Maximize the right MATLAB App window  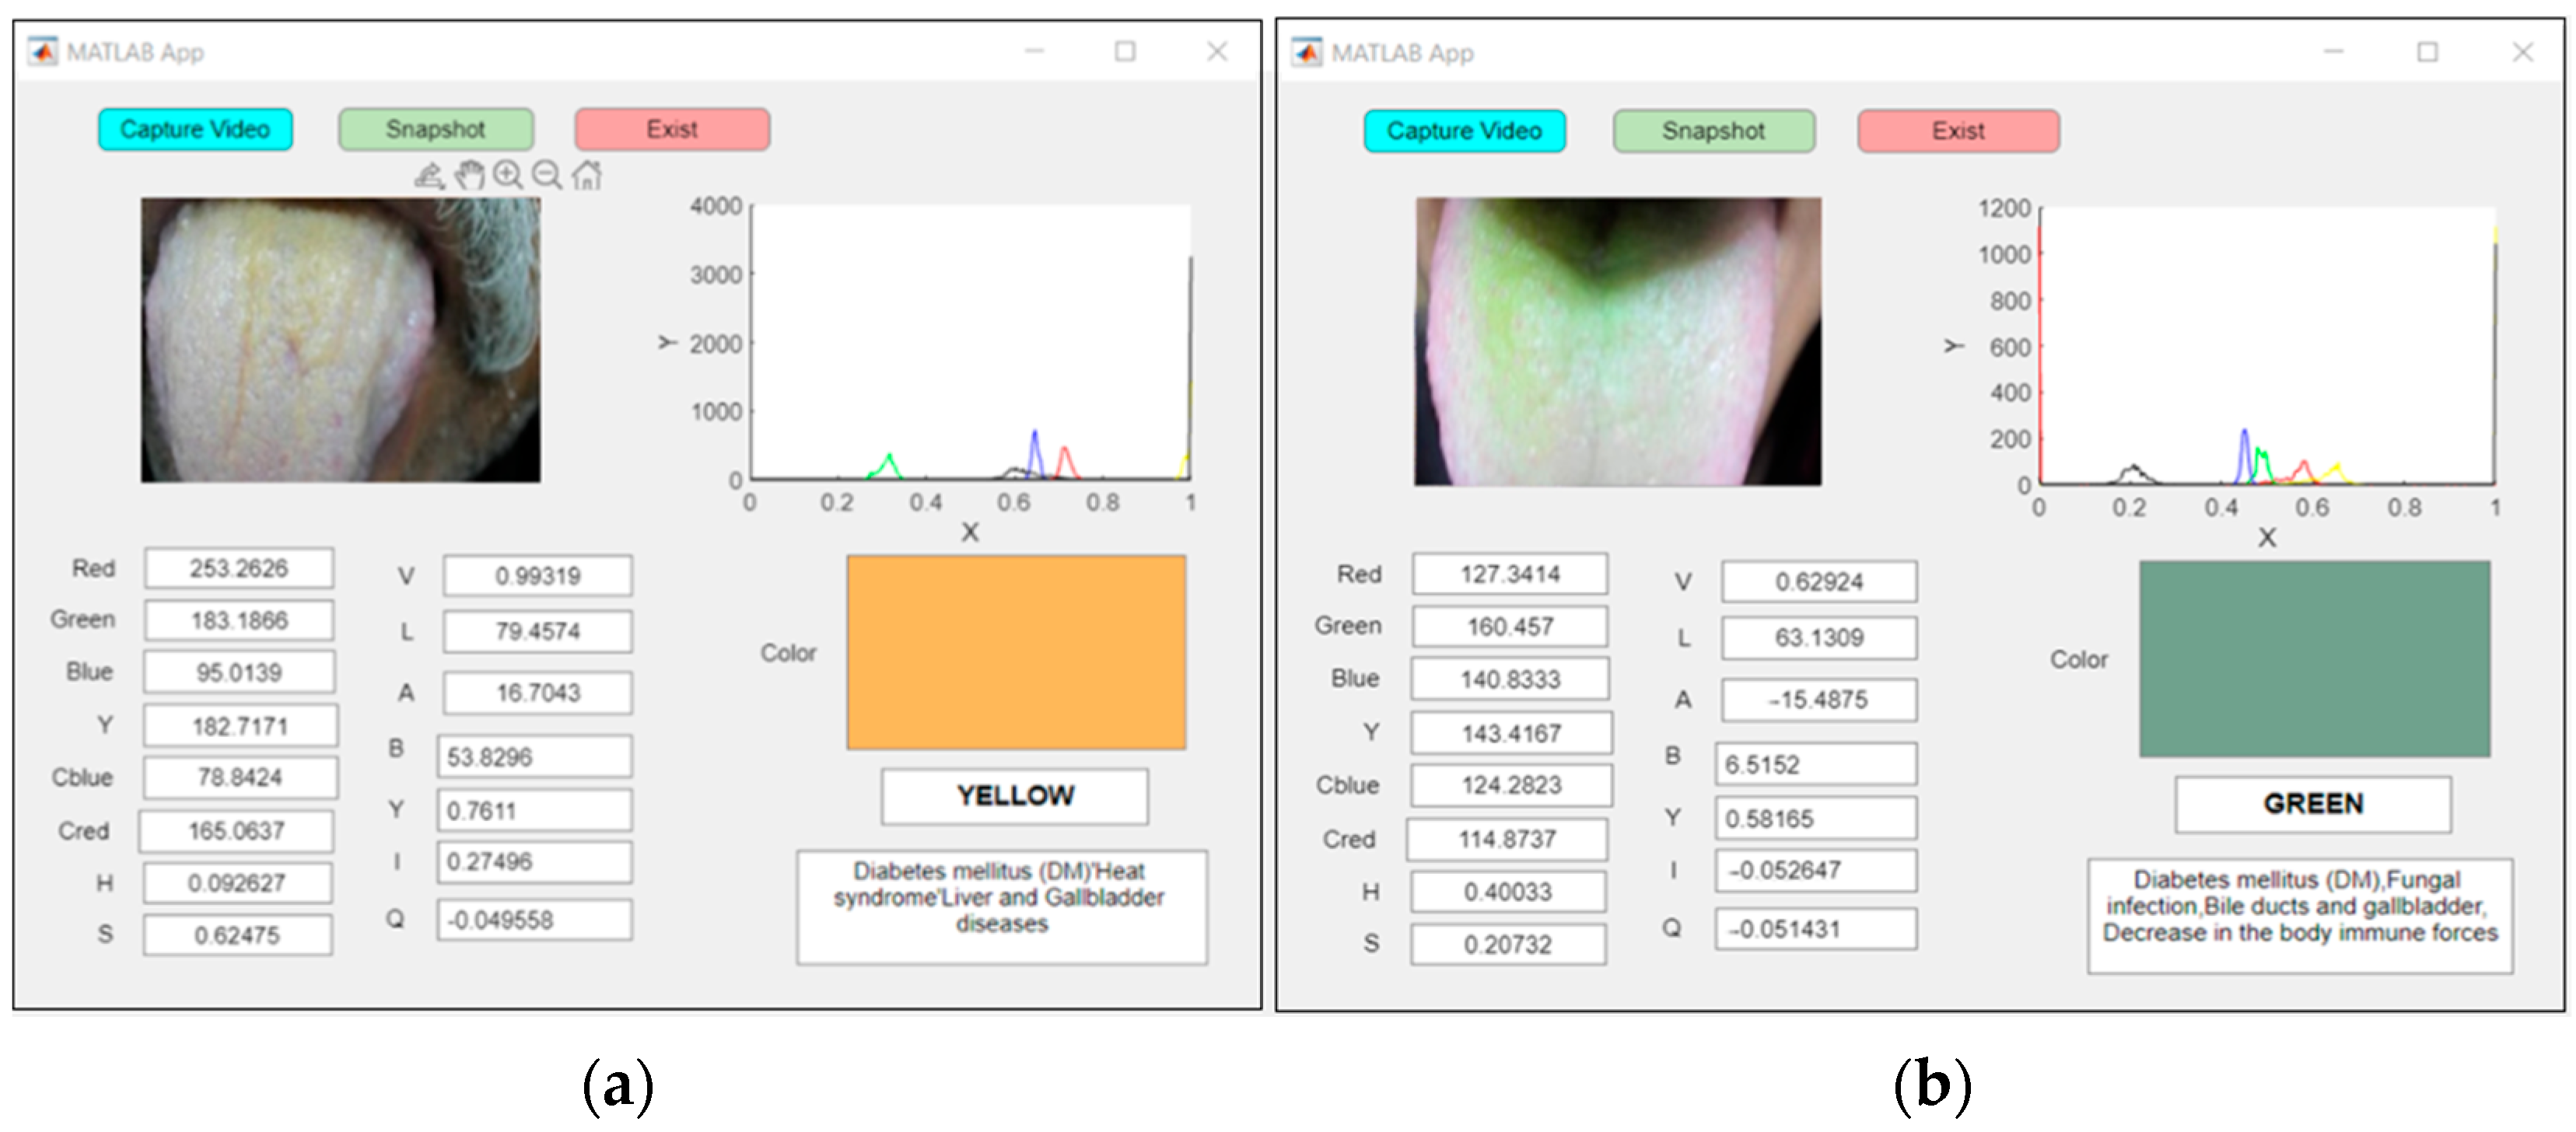2427,51
